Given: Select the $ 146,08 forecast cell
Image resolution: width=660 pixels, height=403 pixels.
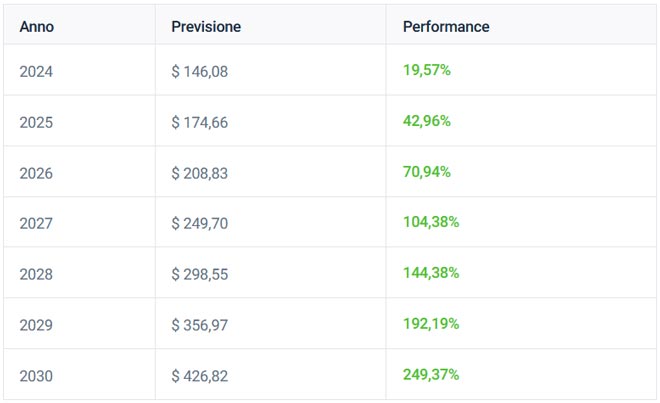Looking at the screenshot, I should click(x=200, y=71).
